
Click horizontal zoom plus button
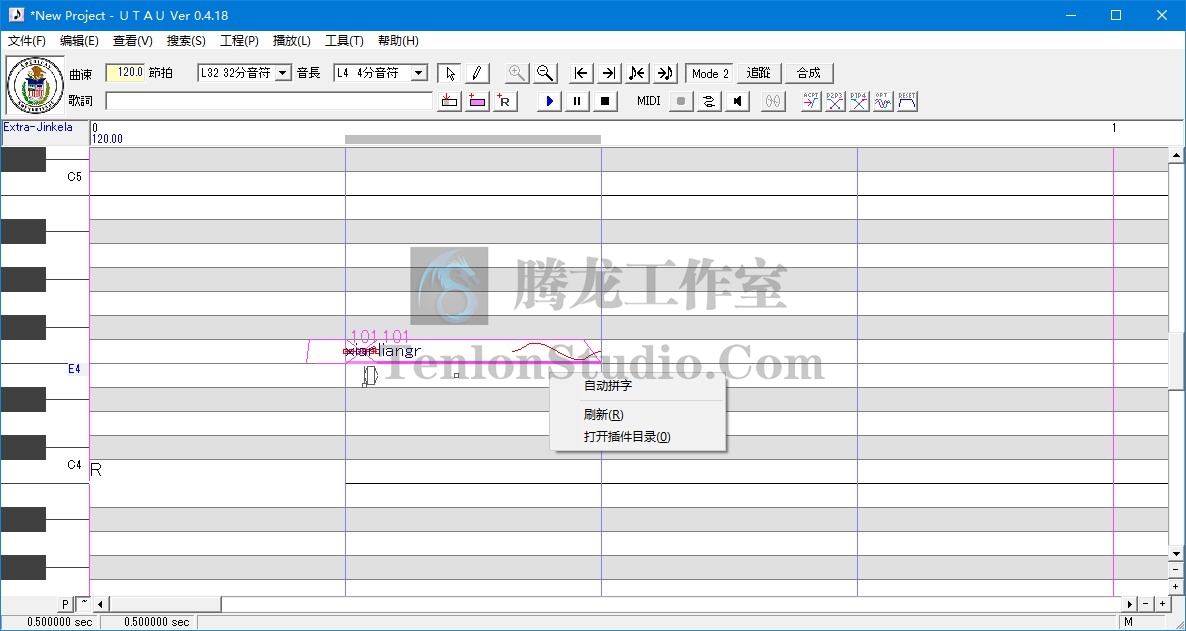[x=1162, y=604]
